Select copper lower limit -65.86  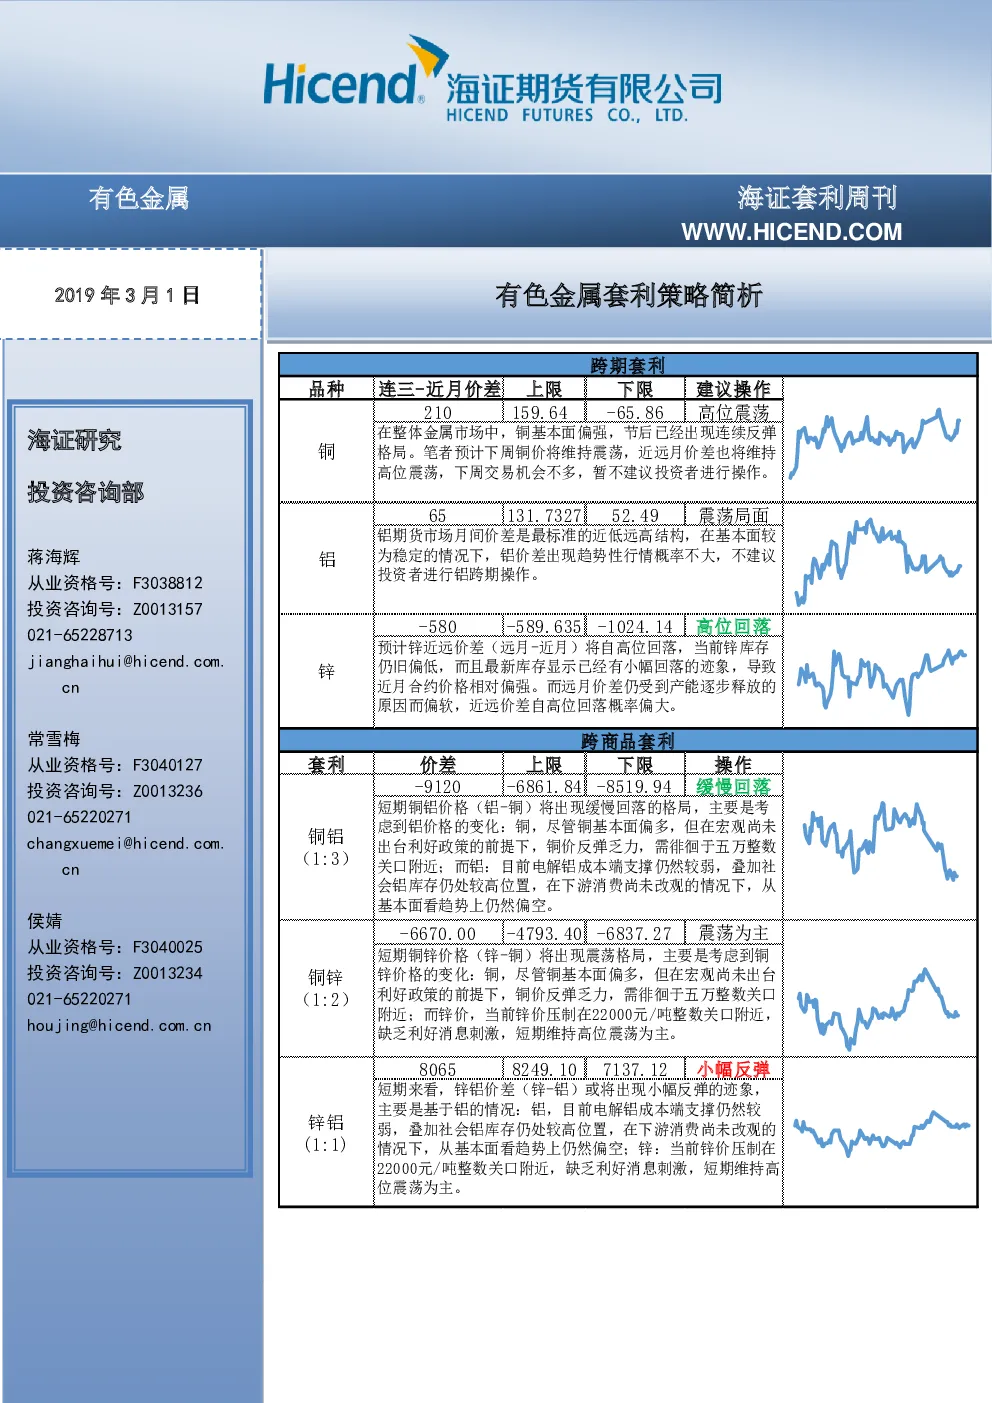[635, 412]
